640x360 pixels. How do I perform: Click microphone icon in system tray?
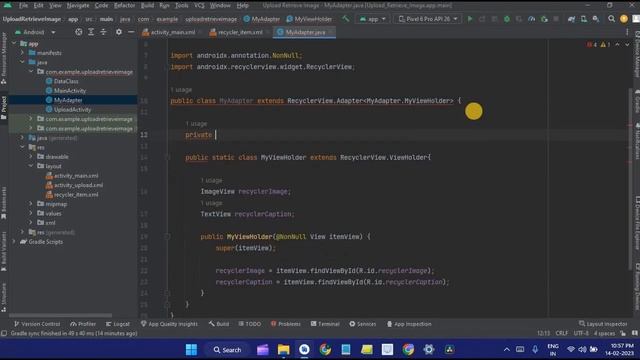pos(535,349)
